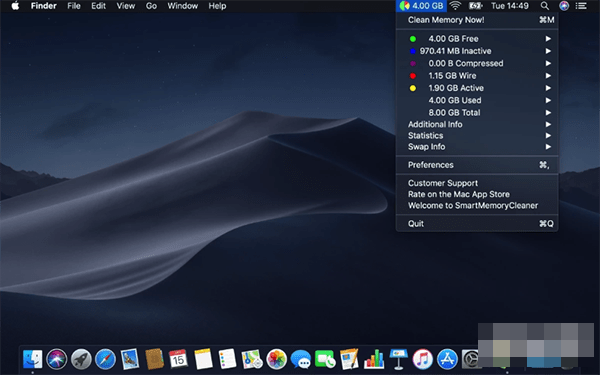Expand the 8.00 GB Total submenu arrow

(548, 112)
